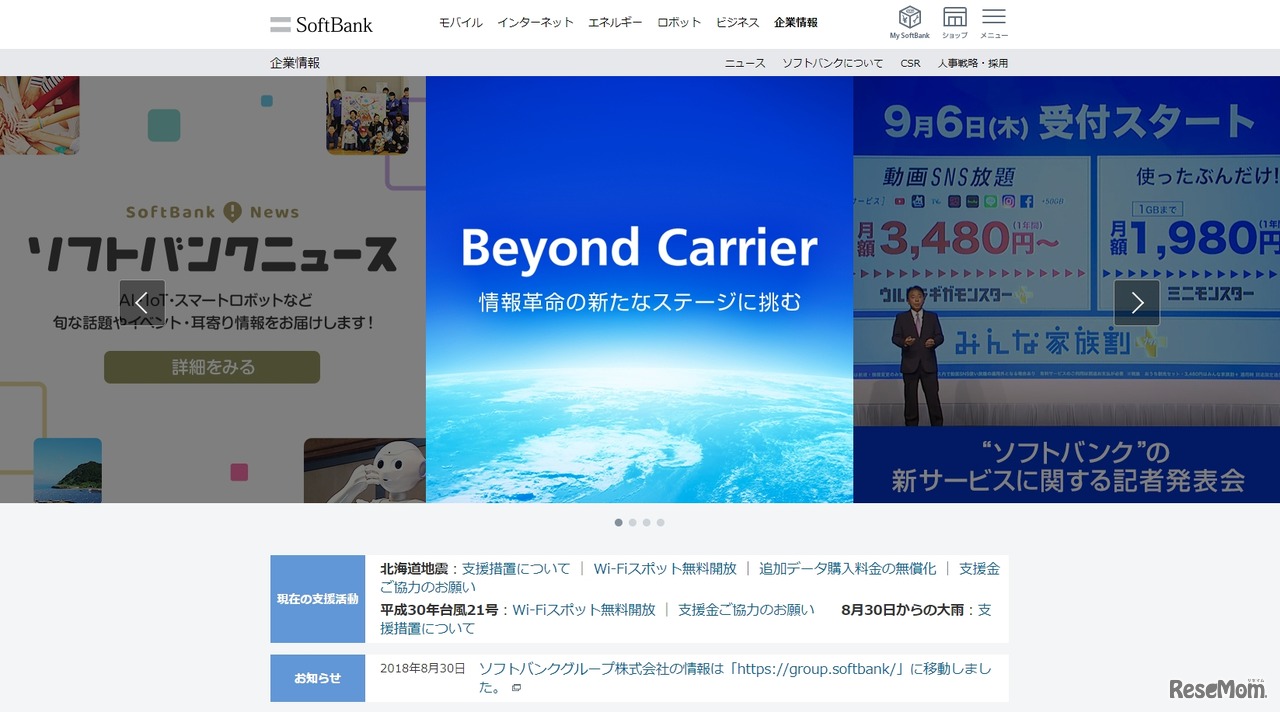
Task: Open 北海道地震 支援措置について link
Action: [x=516, y=568]
